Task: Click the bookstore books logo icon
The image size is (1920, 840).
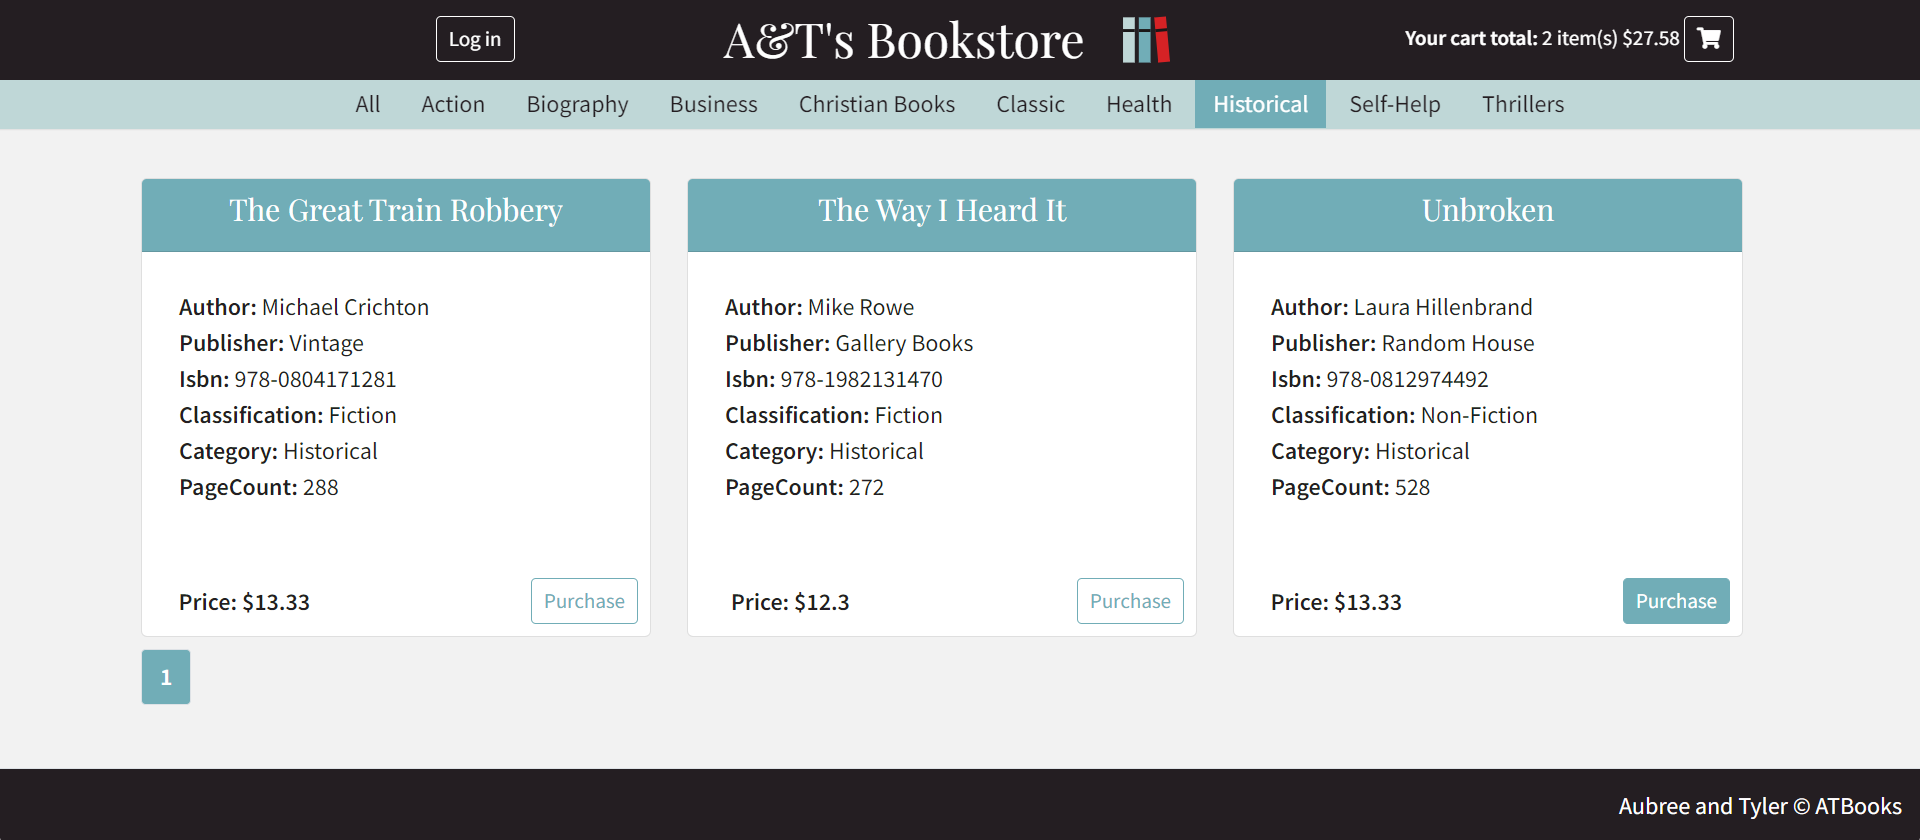Action: [1146, 40]
